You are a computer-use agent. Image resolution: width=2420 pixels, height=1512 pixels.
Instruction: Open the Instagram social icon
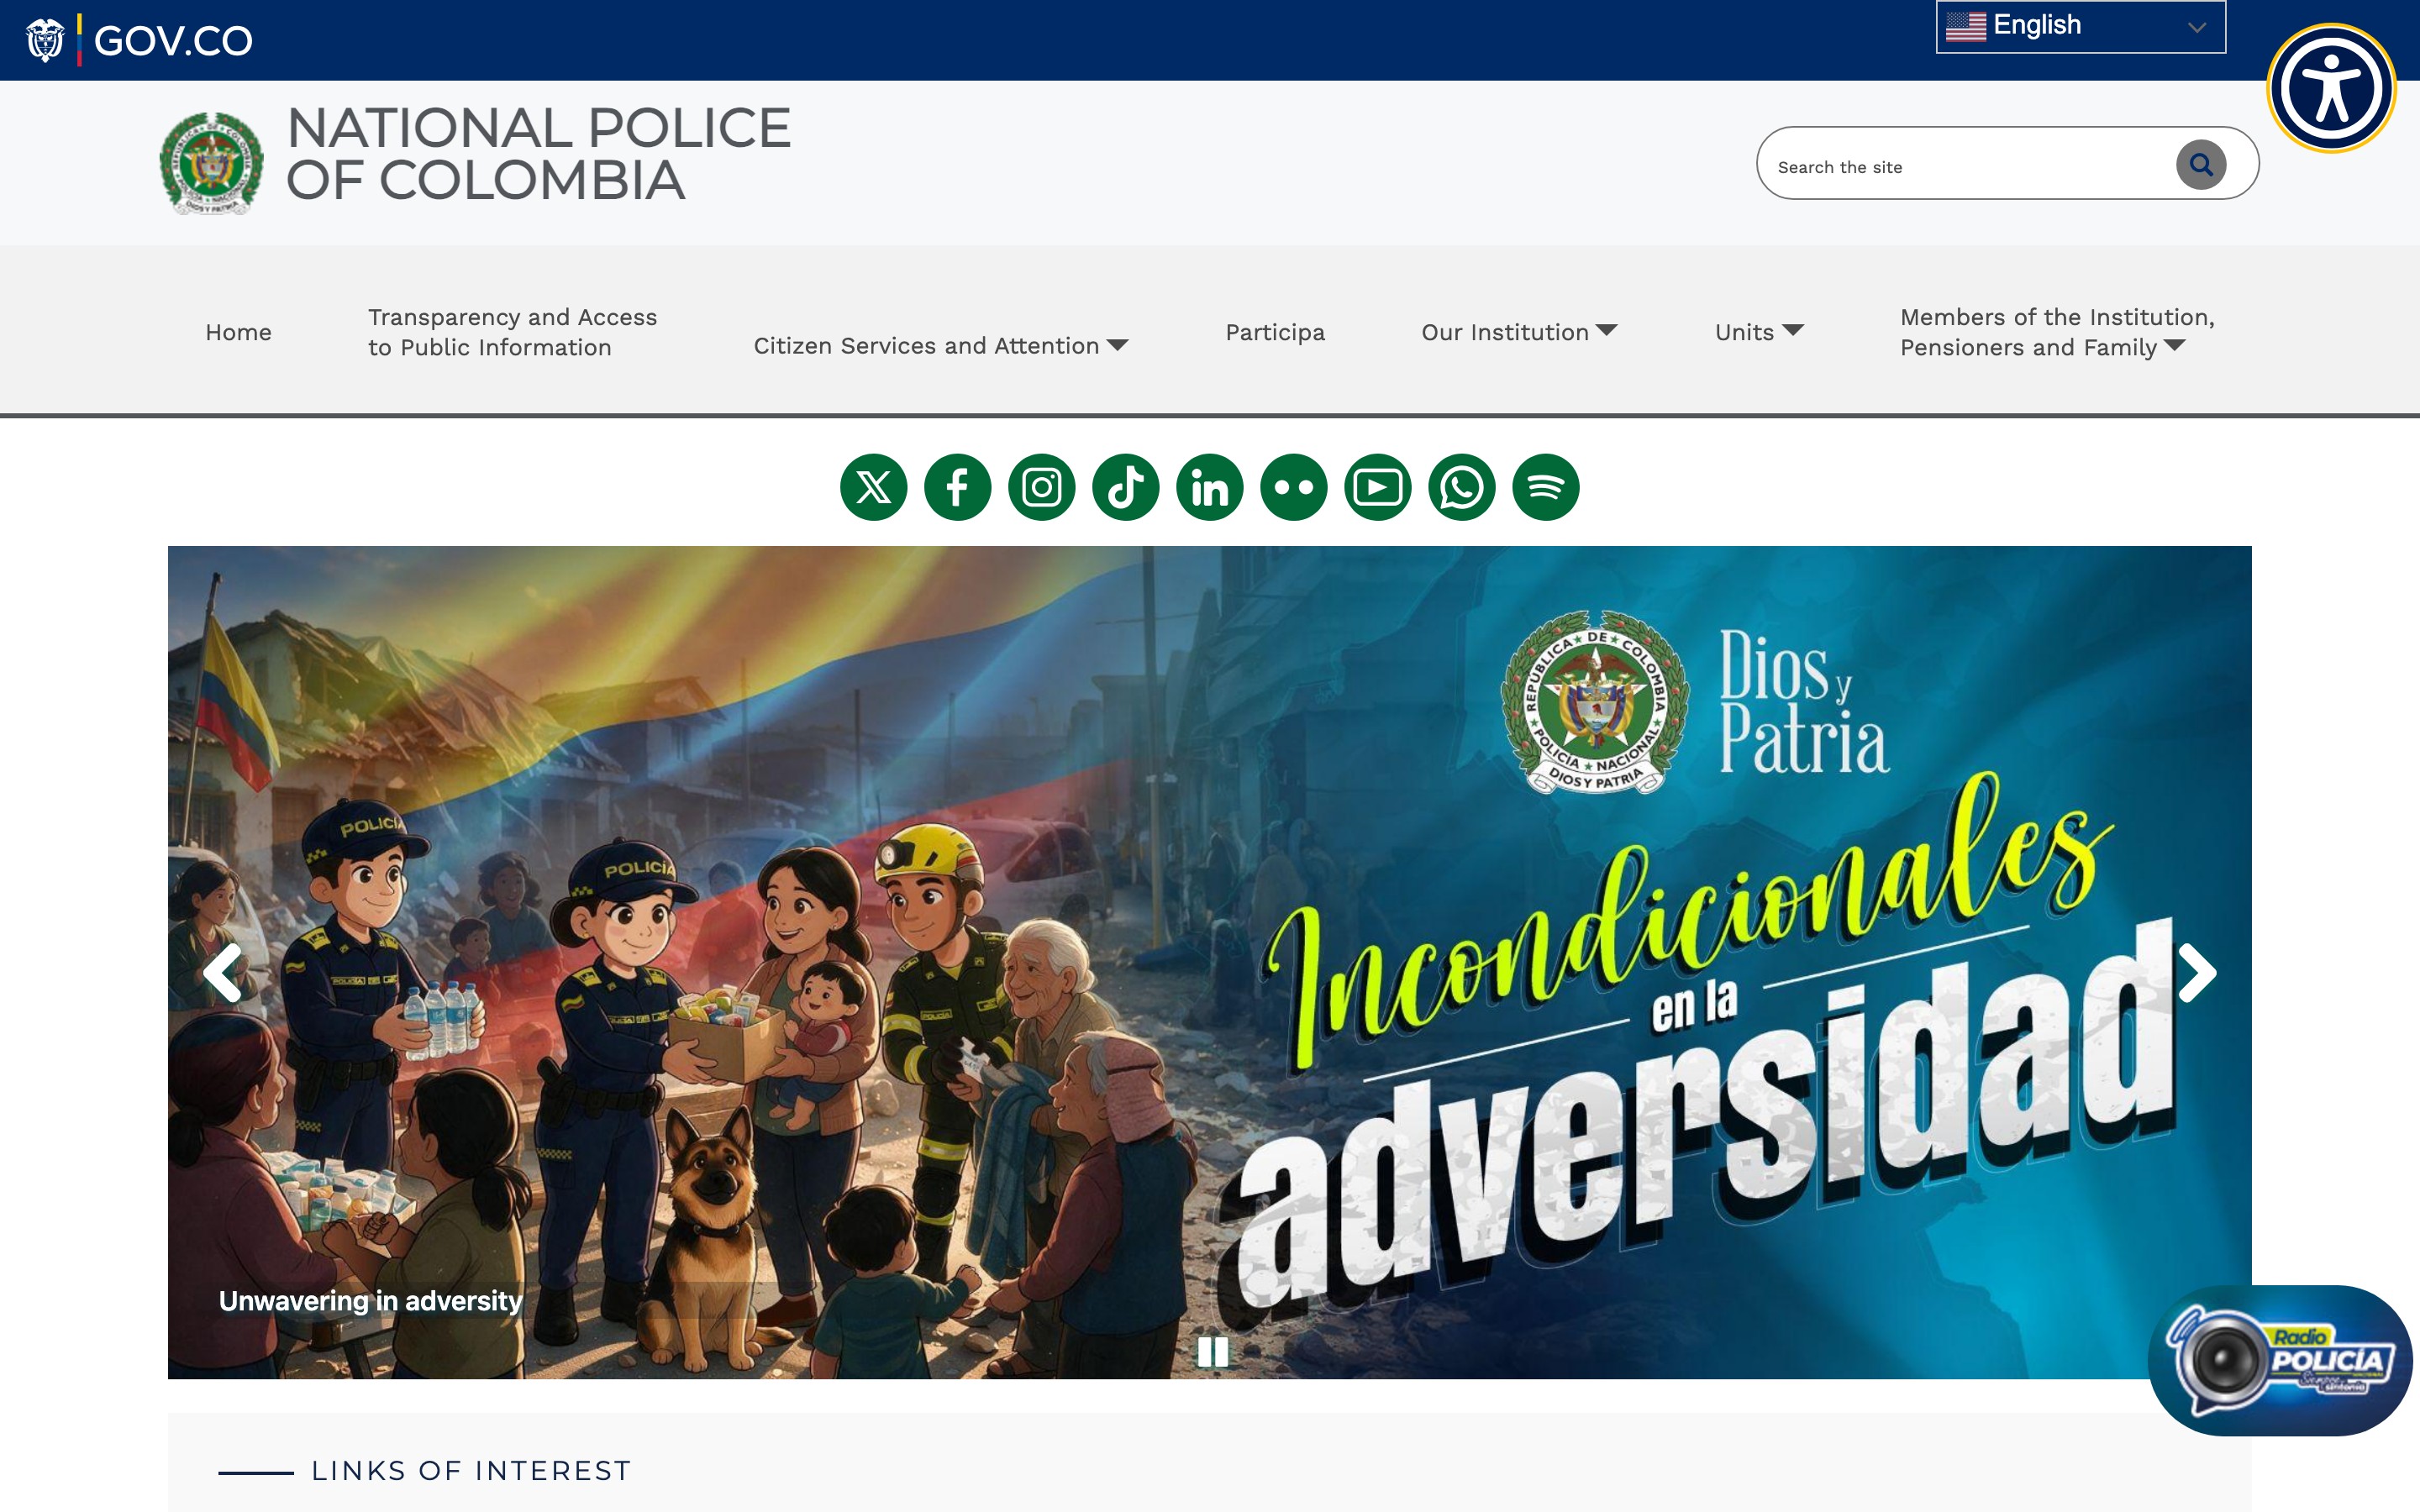(1041, 488)
